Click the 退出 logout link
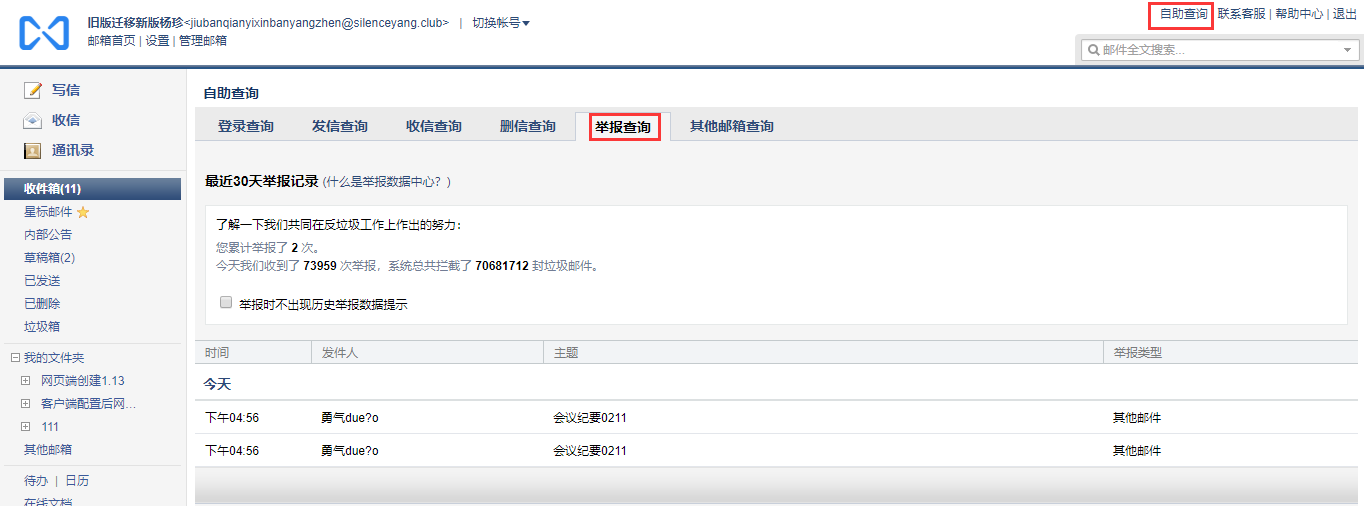This screenshot has height=506, width=1364. pyautogui.click(x=1344, y=14)
